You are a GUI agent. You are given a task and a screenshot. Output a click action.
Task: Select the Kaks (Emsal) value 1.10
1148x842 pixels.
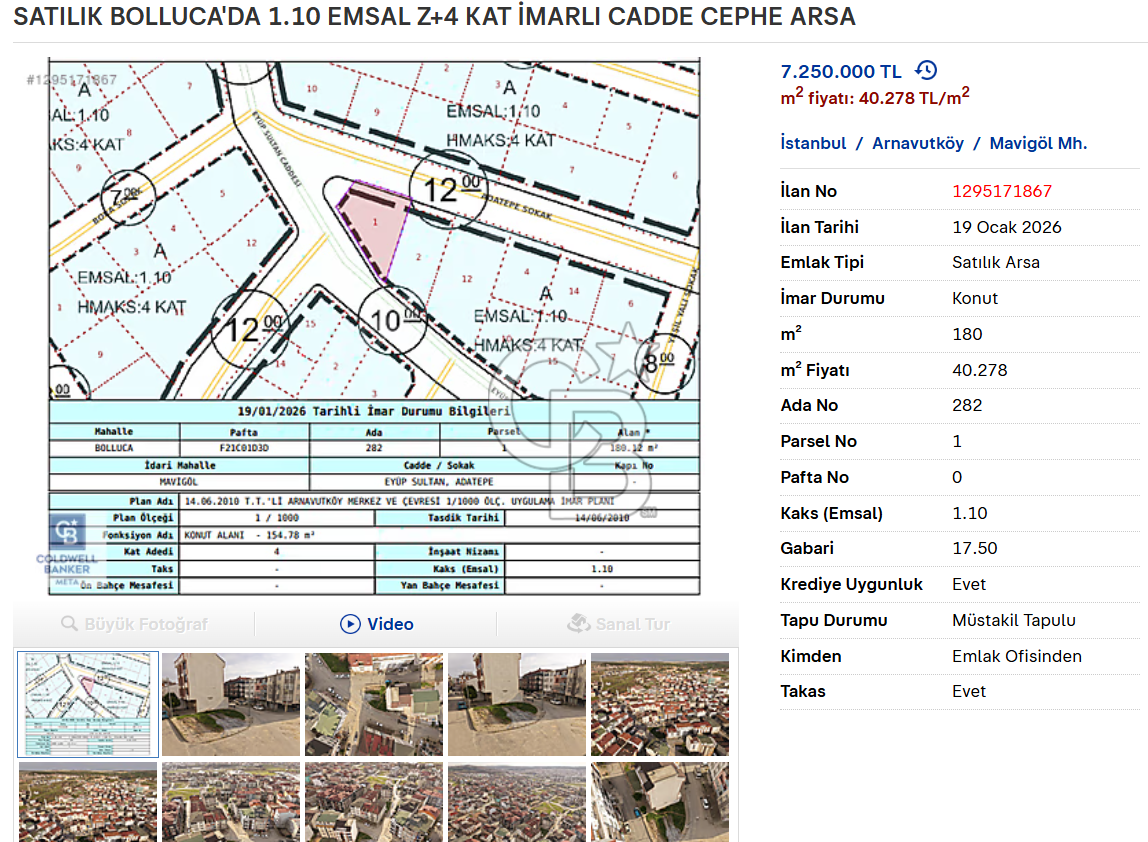pos(969,513)
